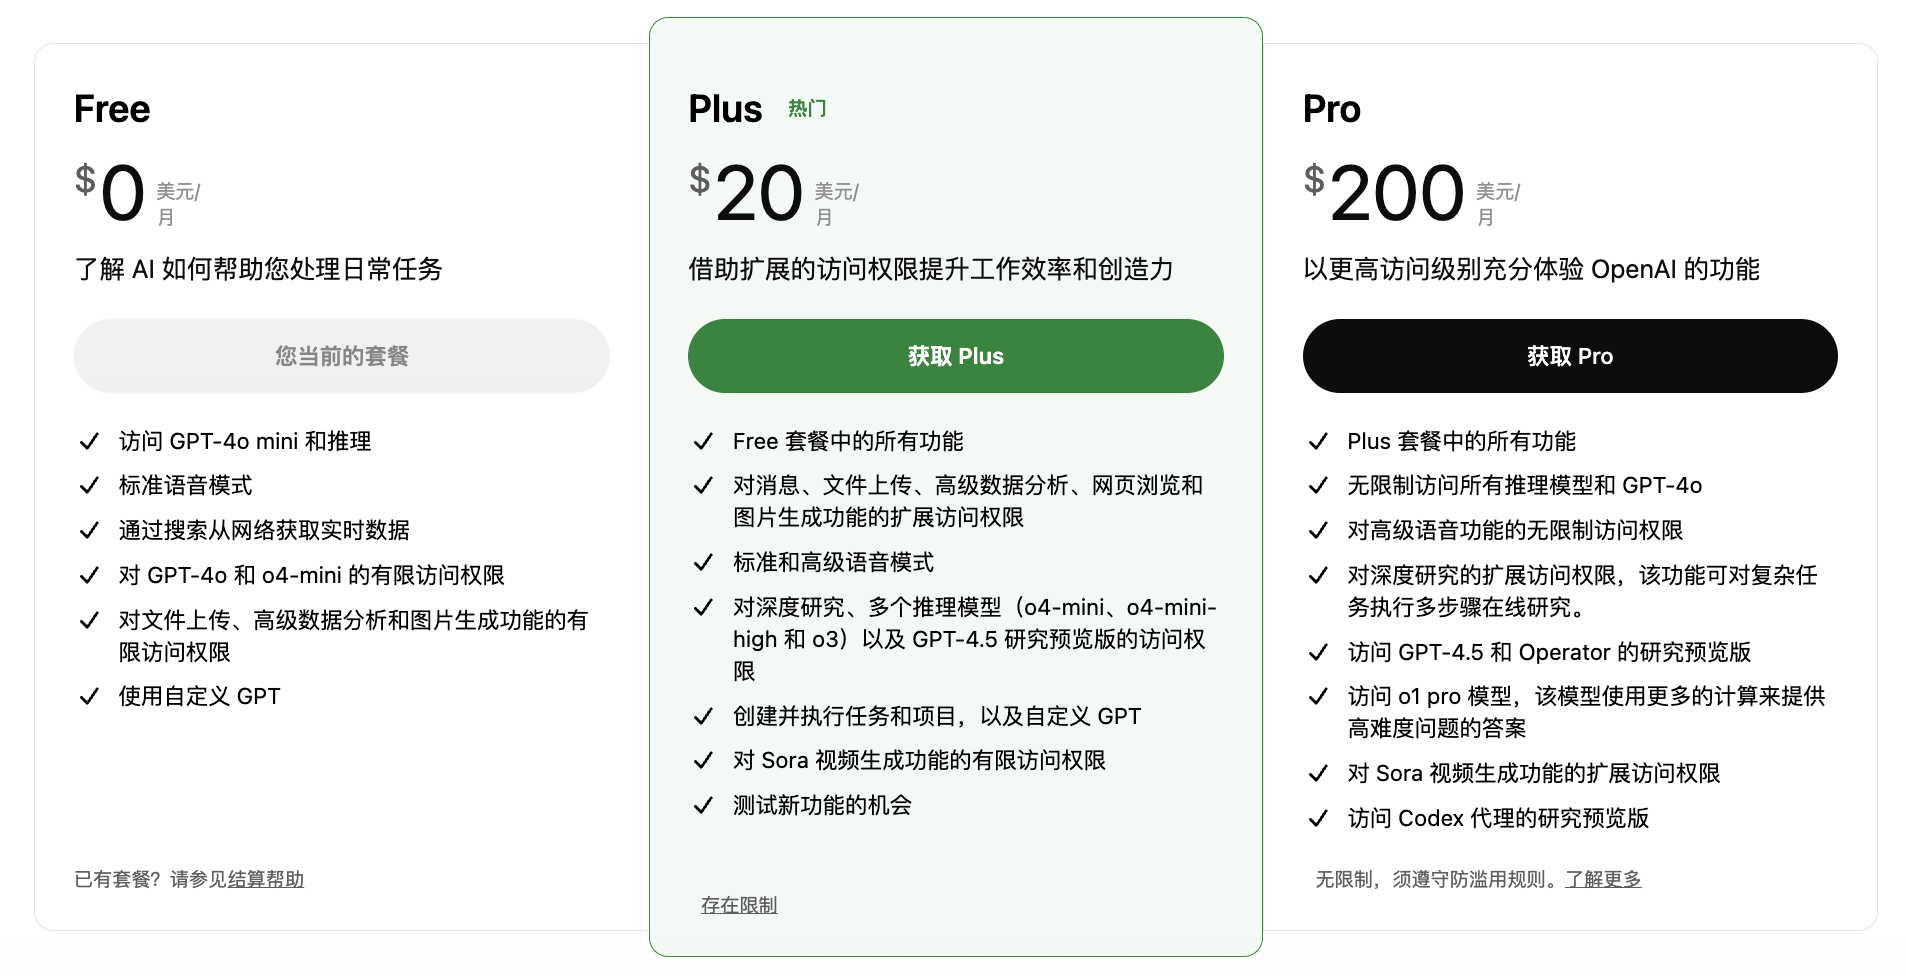Screen dimensions: 1906x976
Task: Click checkmark beside 对 Sora 视频生成功能的有限访问权限
Action: pos(703,760)
